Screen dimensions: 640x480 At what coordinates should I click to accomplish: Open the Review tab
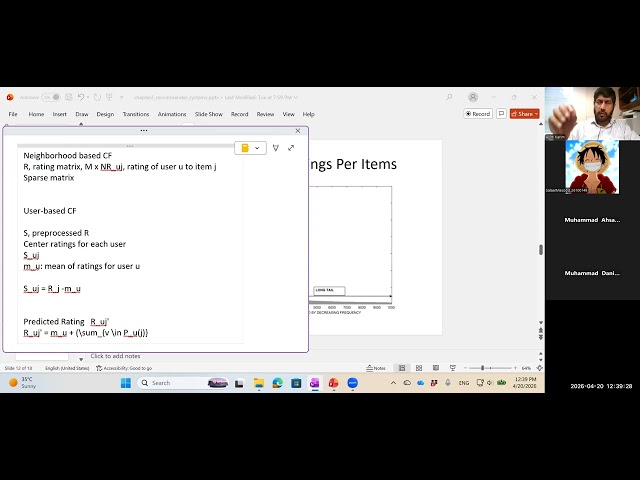click(x=265, y=114)
